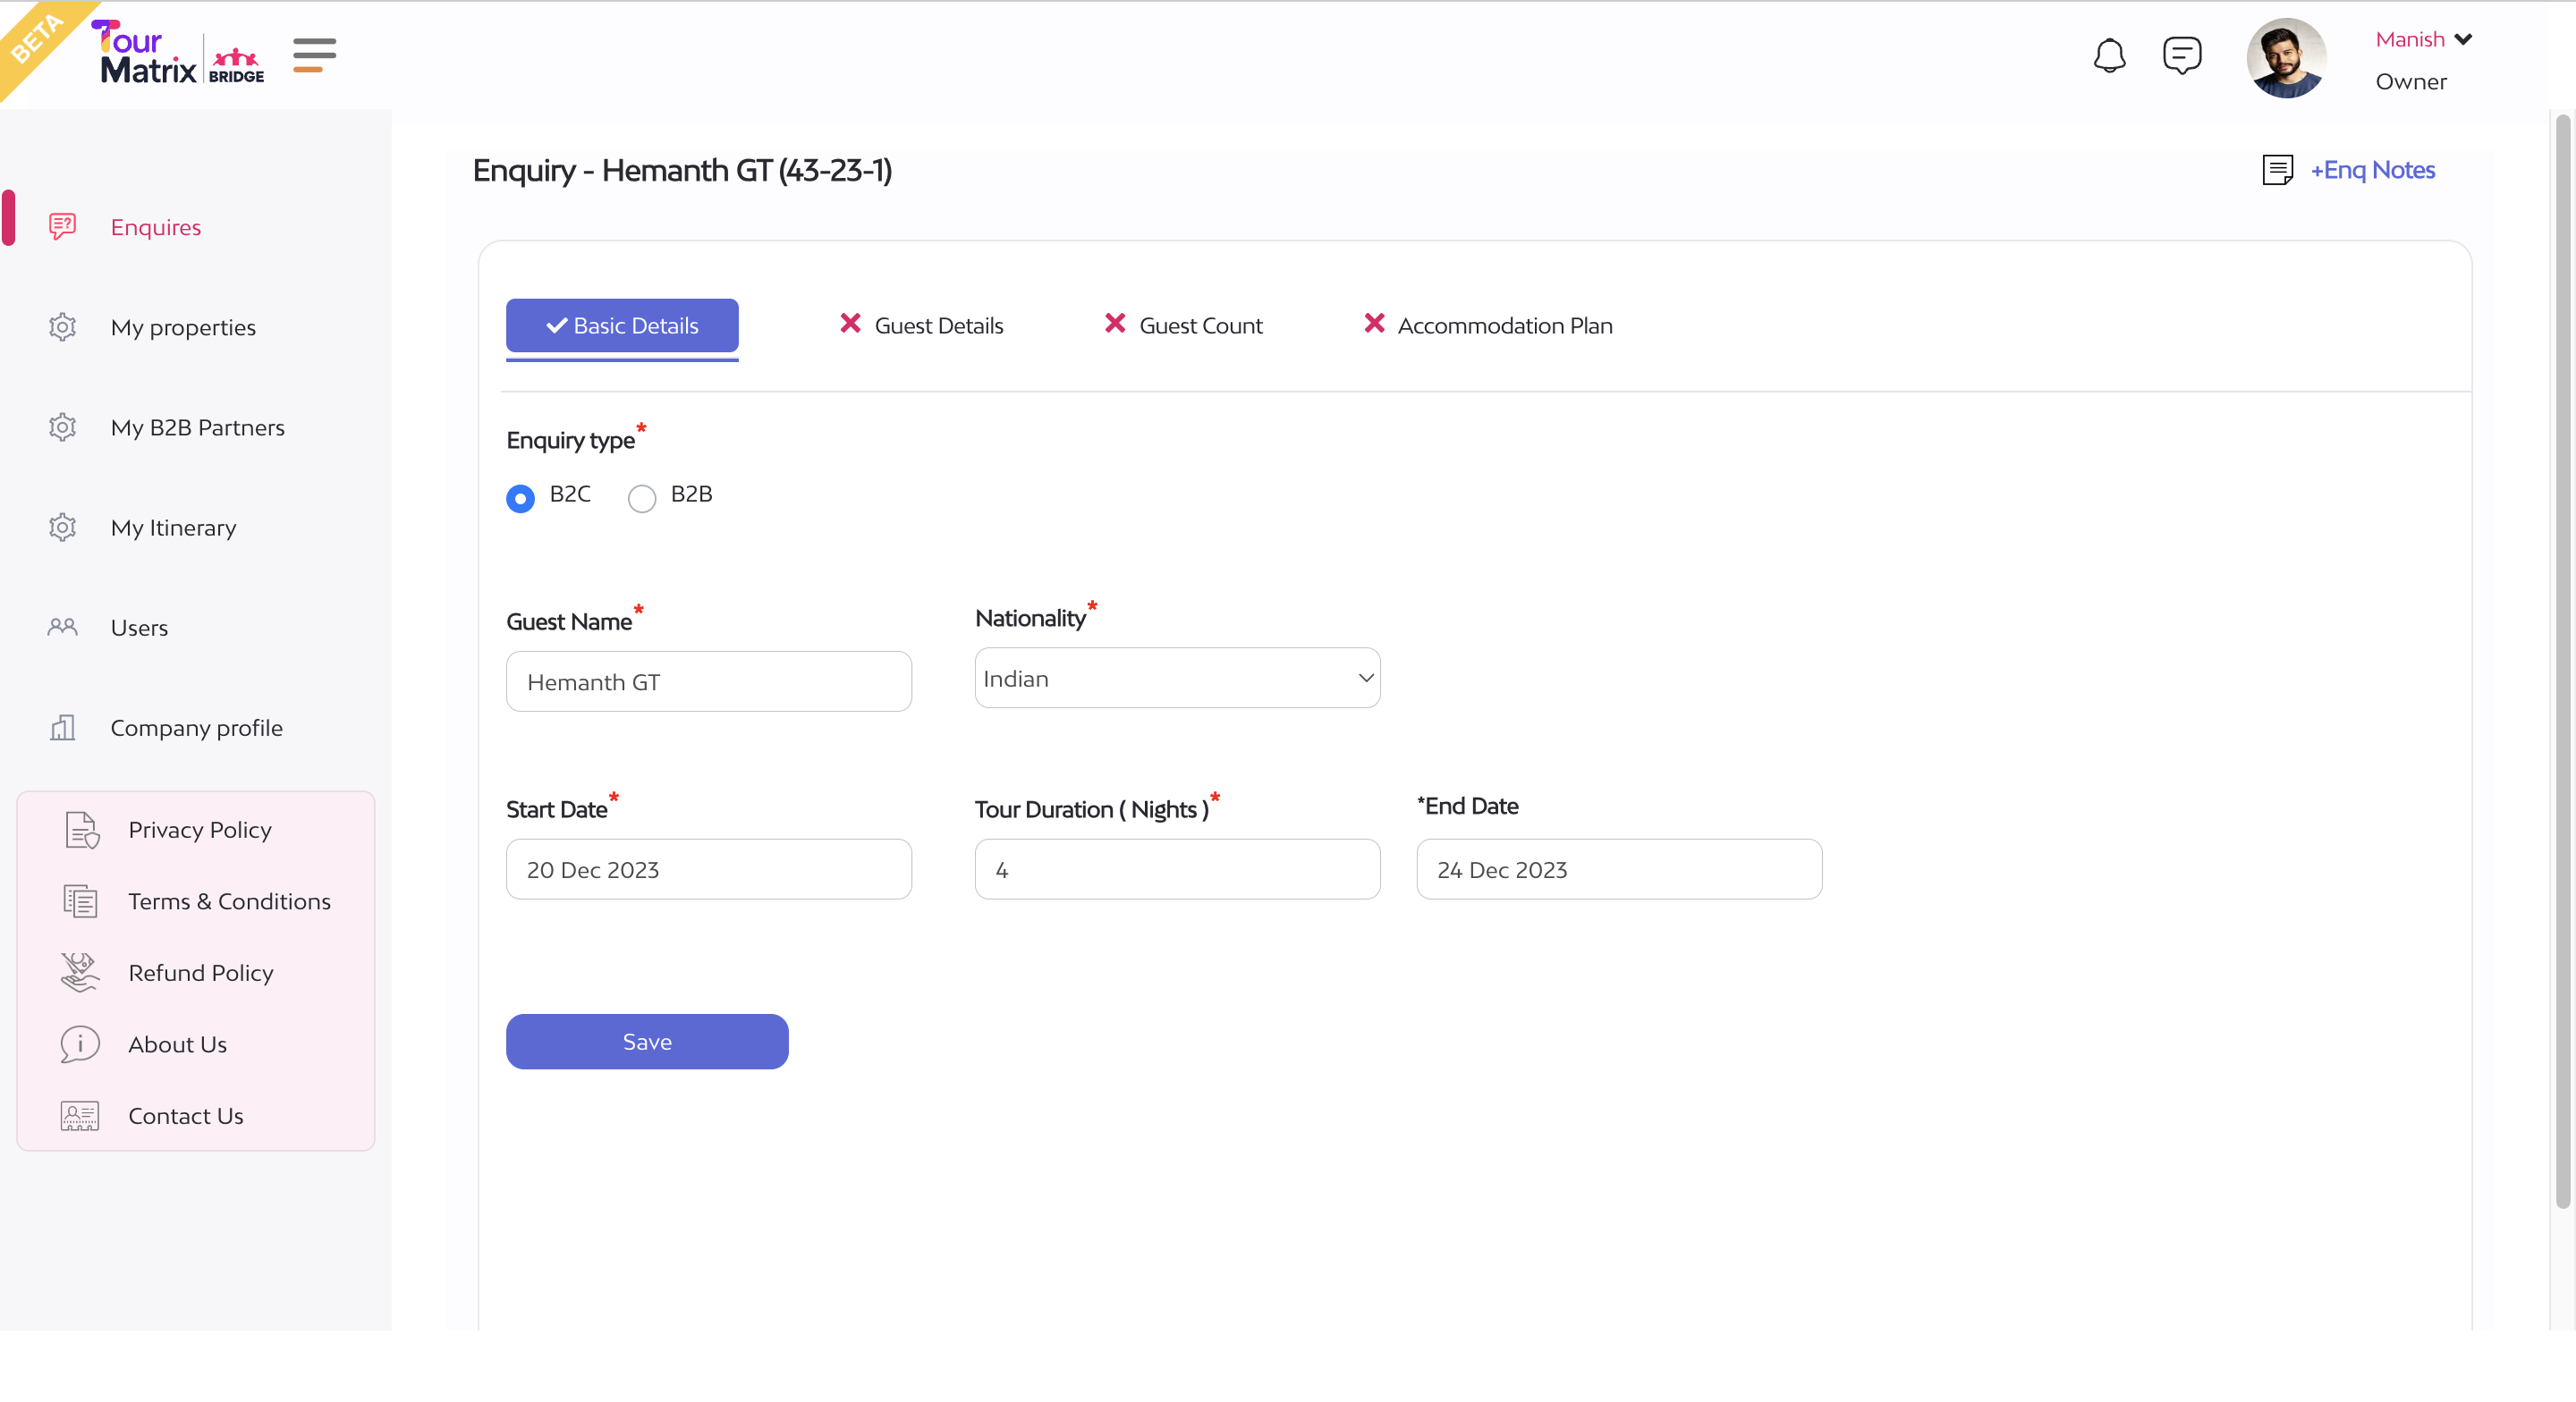The width and height of the screenshot is (2576, 1402).
Task: Click the page vertical scrollbar
Action: pyautogui.click(x=2562, y=660)
